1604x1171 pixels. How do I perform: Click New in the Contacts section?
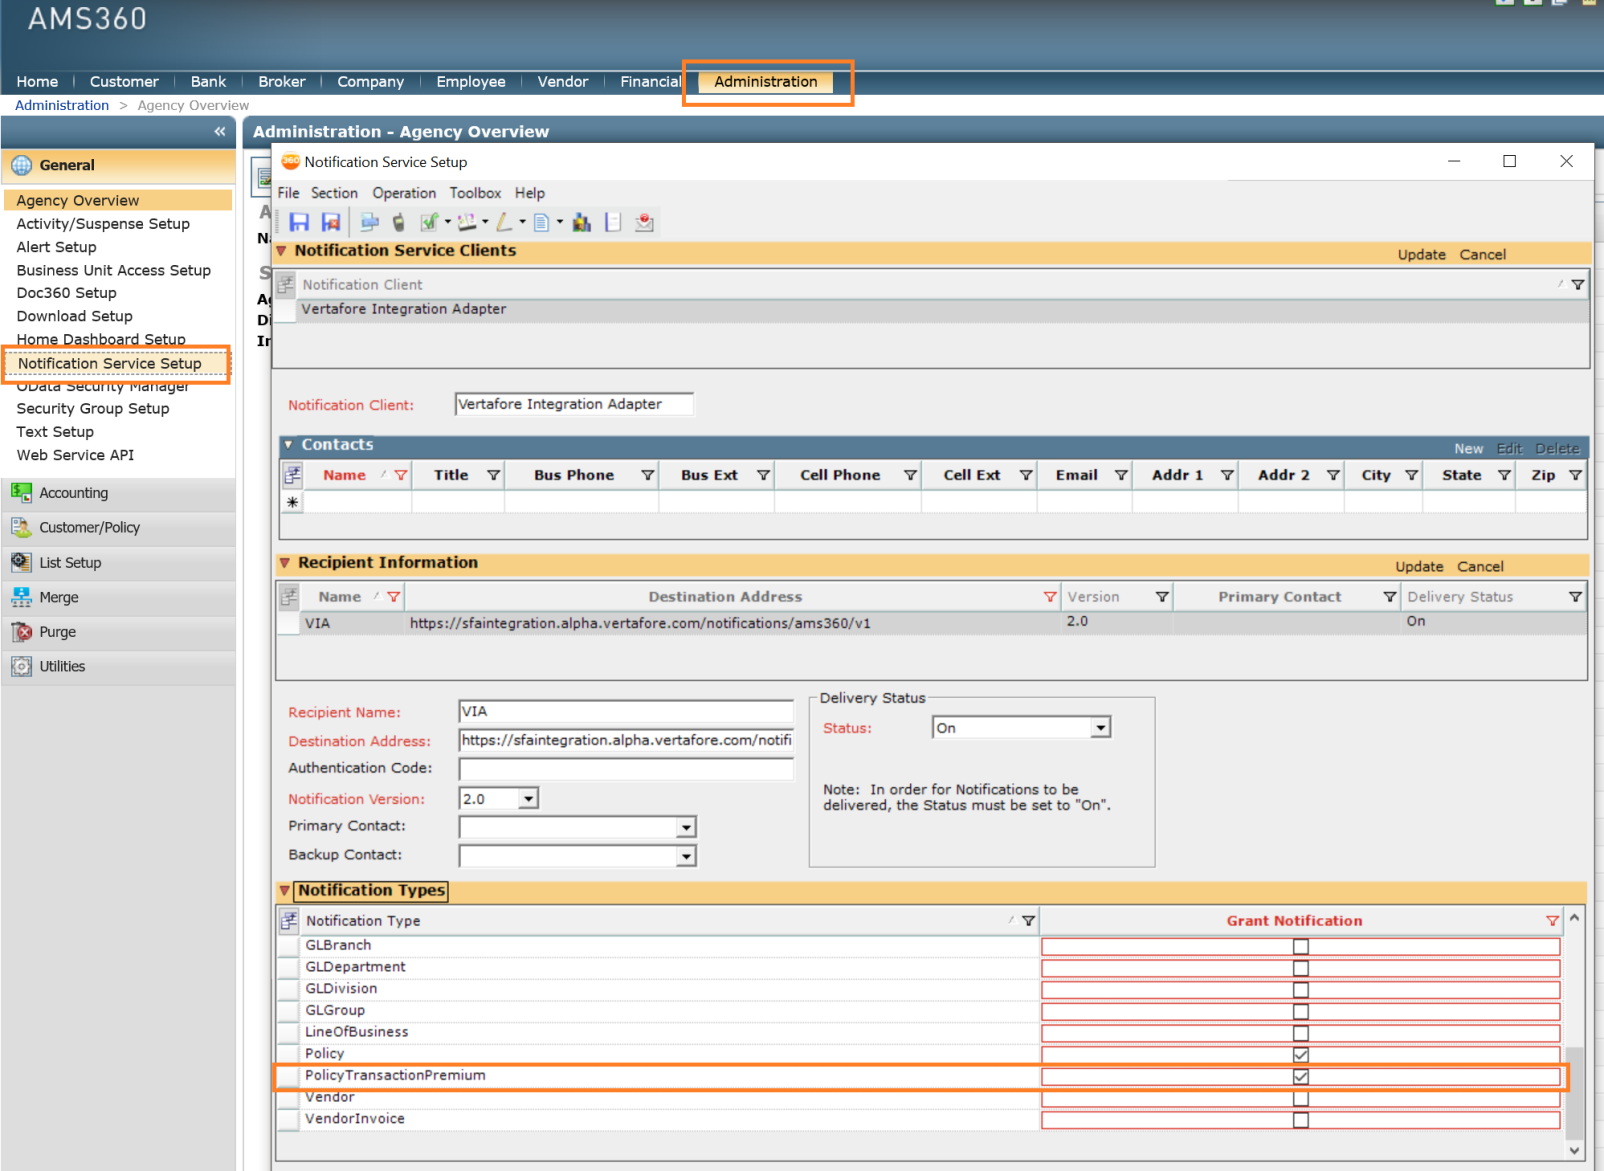pos(1468,449)
